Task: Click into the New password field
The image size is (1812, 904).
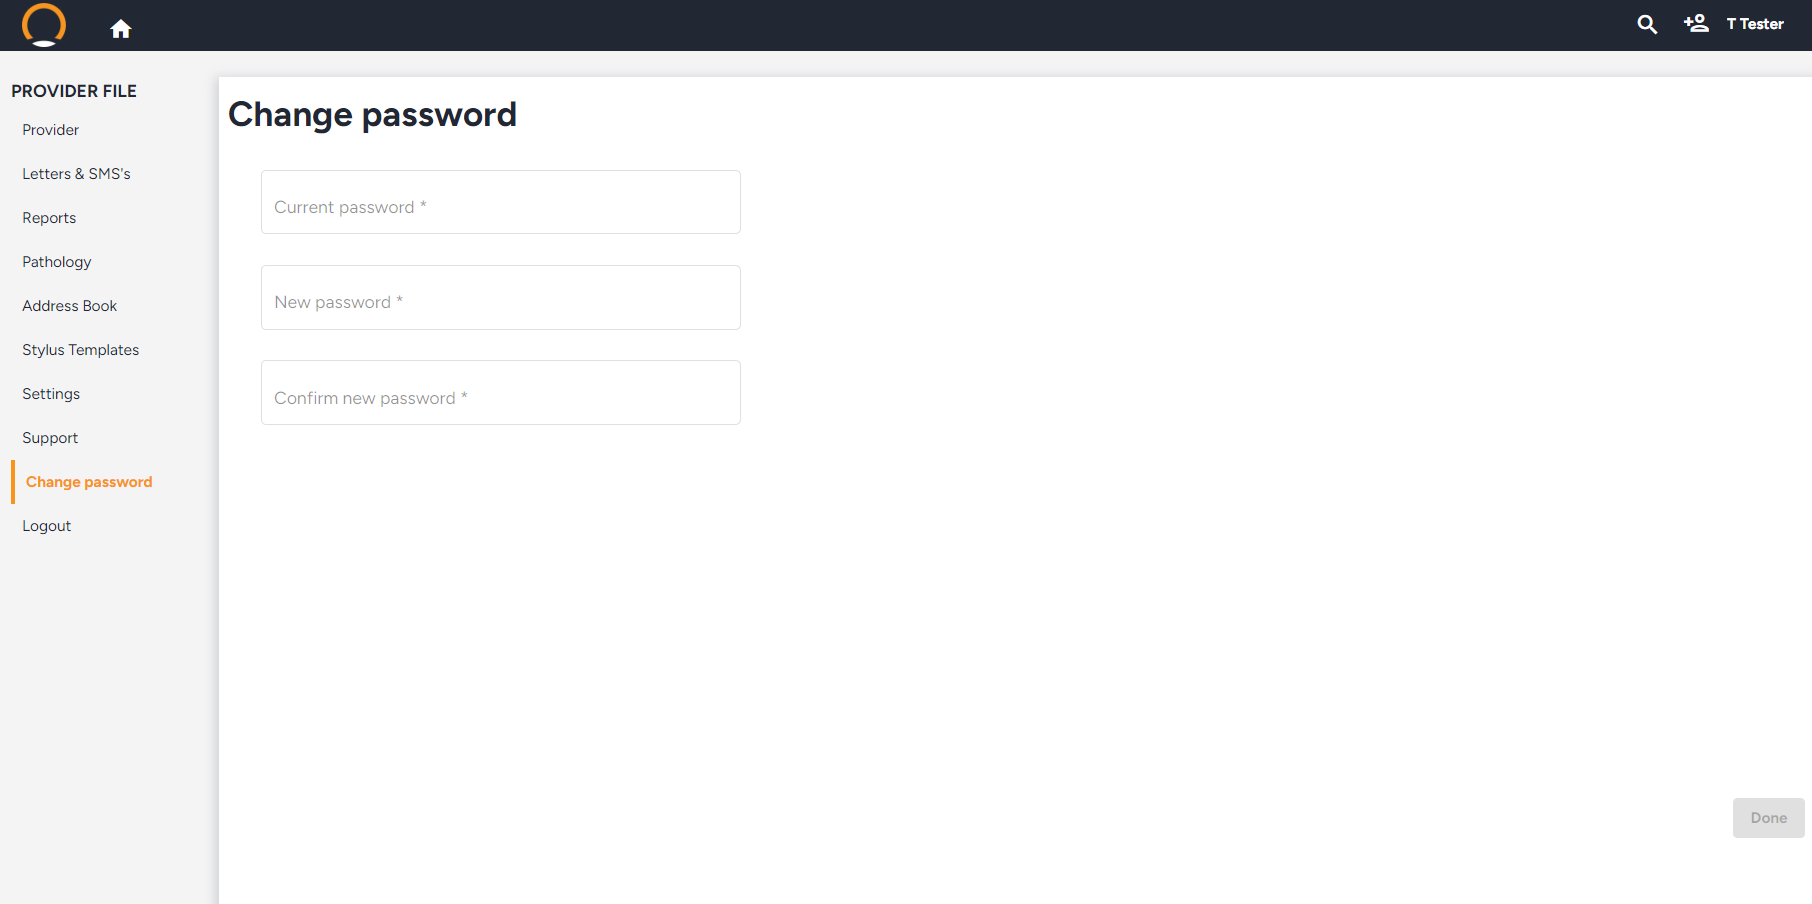Action: [501, 297]
